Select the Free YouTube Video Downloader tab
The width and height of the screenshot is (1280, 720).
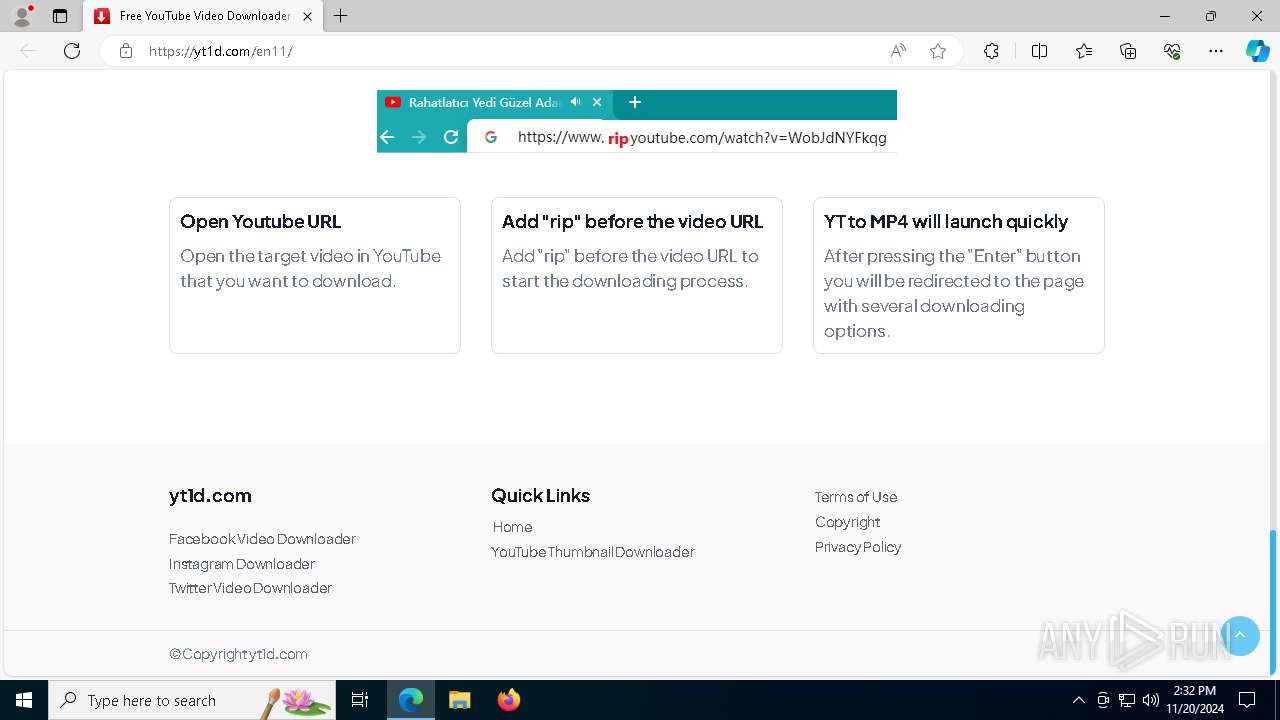203,16
